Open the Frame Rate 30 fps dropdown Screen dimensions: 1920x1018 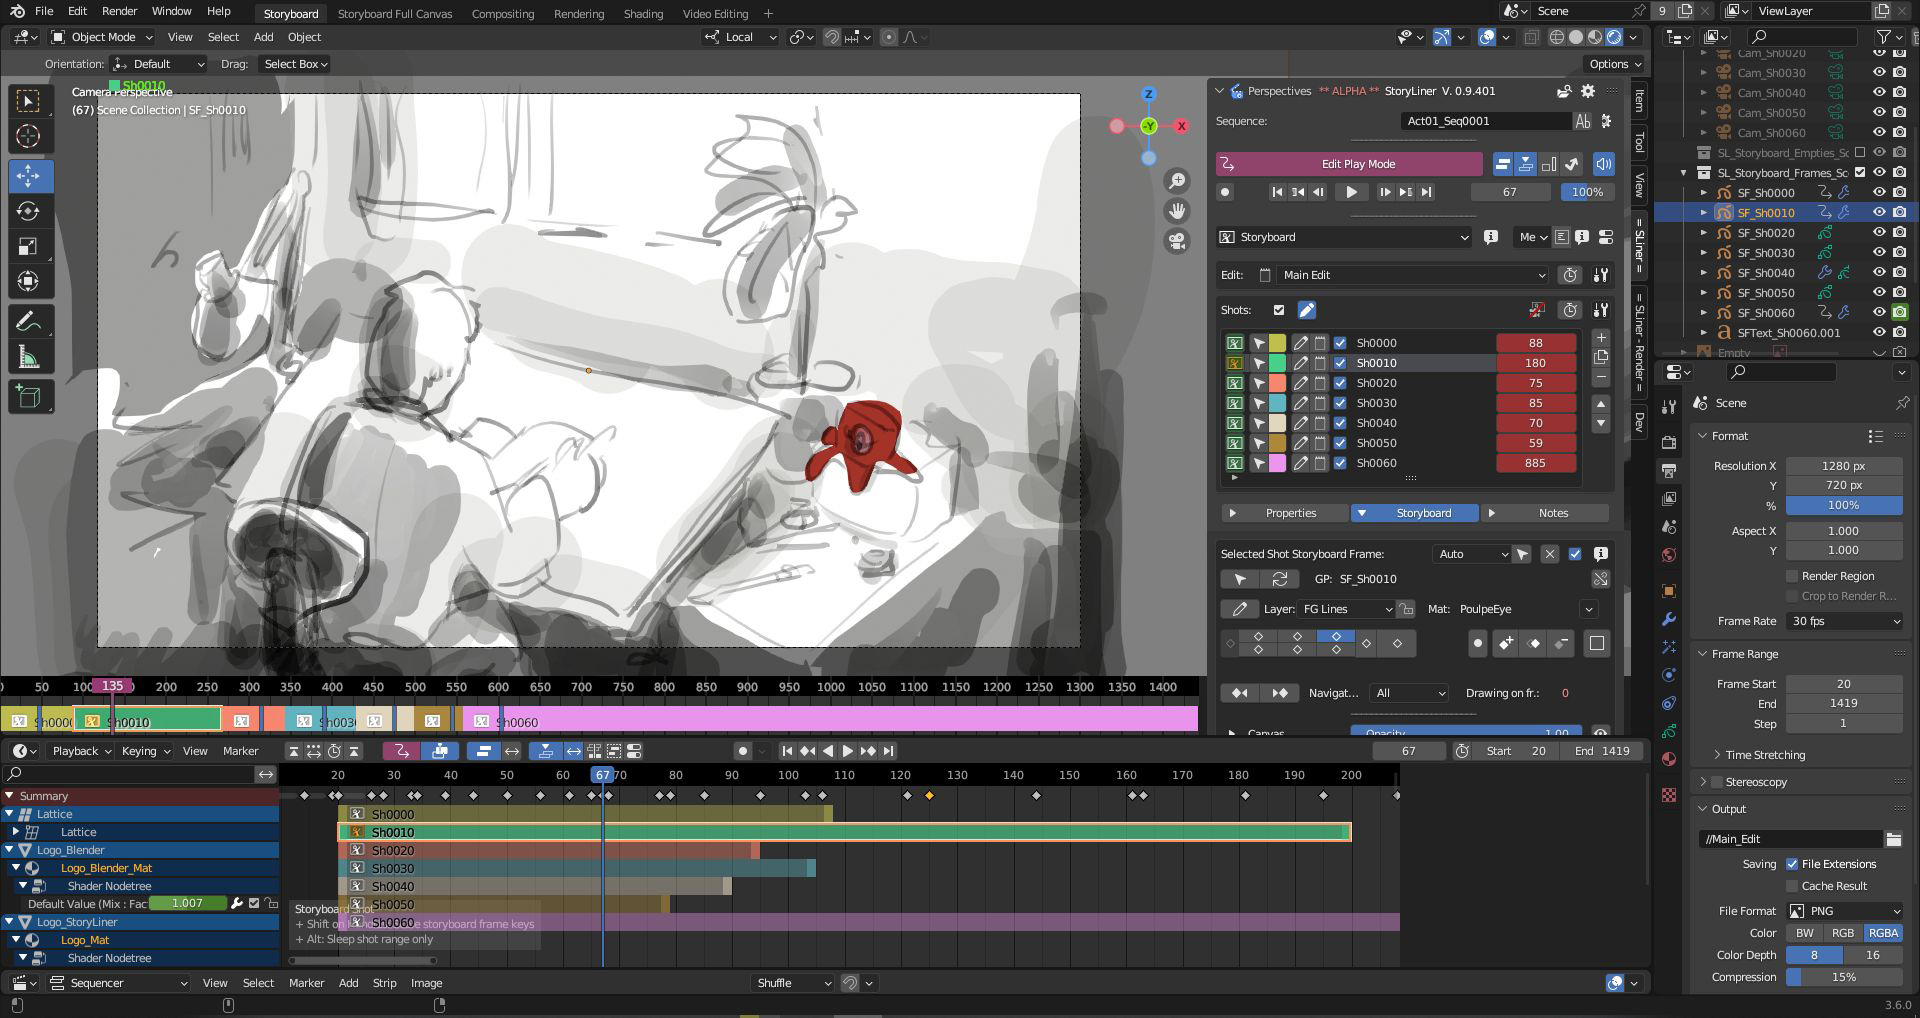point(1844,621)
